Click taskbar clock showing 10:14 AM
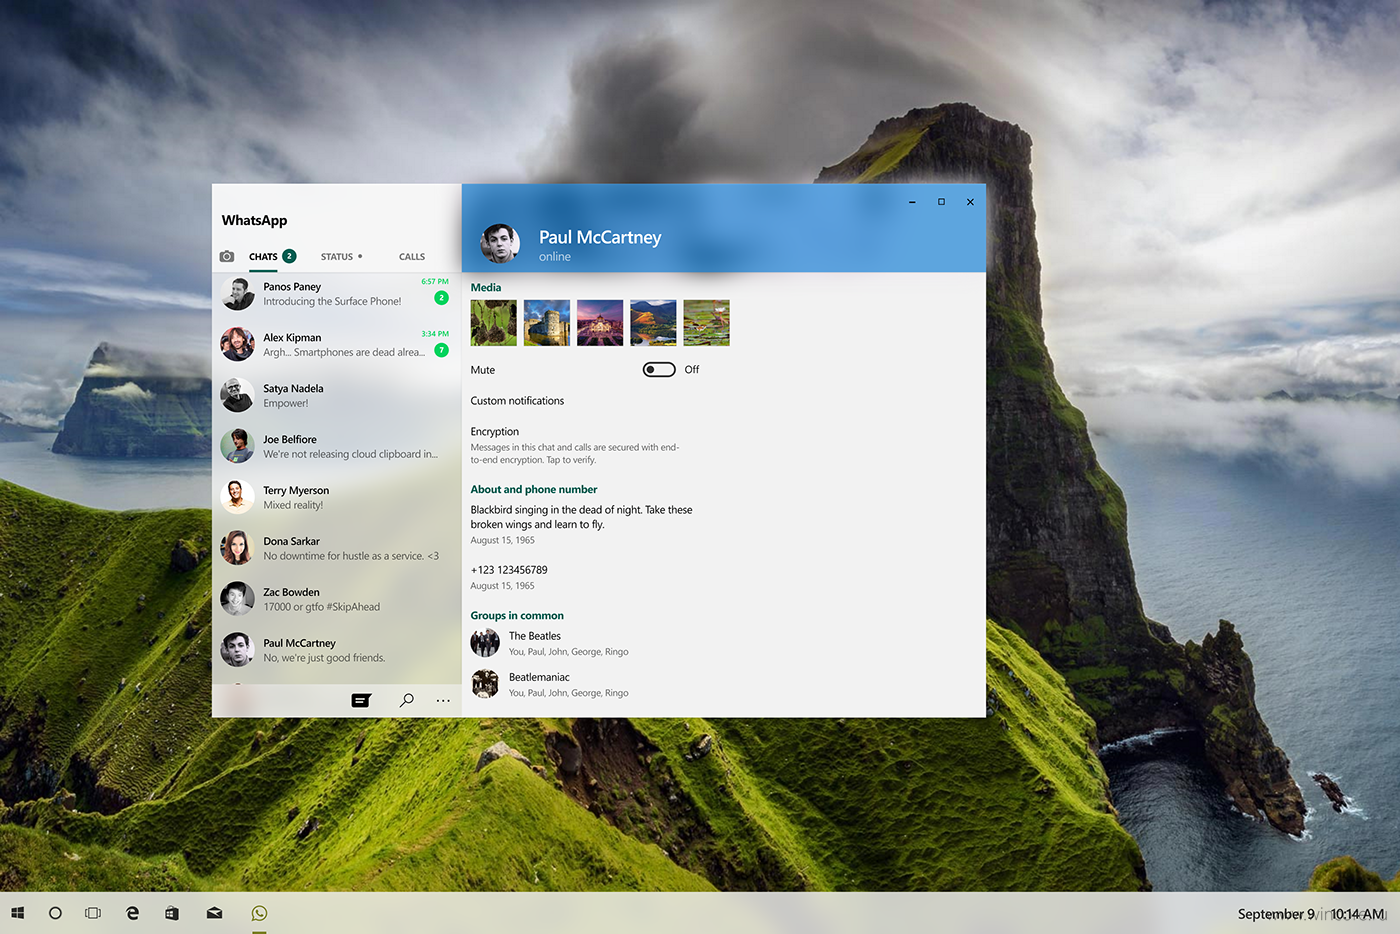The height and width of the screenshot is (934, 1400). (x=1358, y=914)
